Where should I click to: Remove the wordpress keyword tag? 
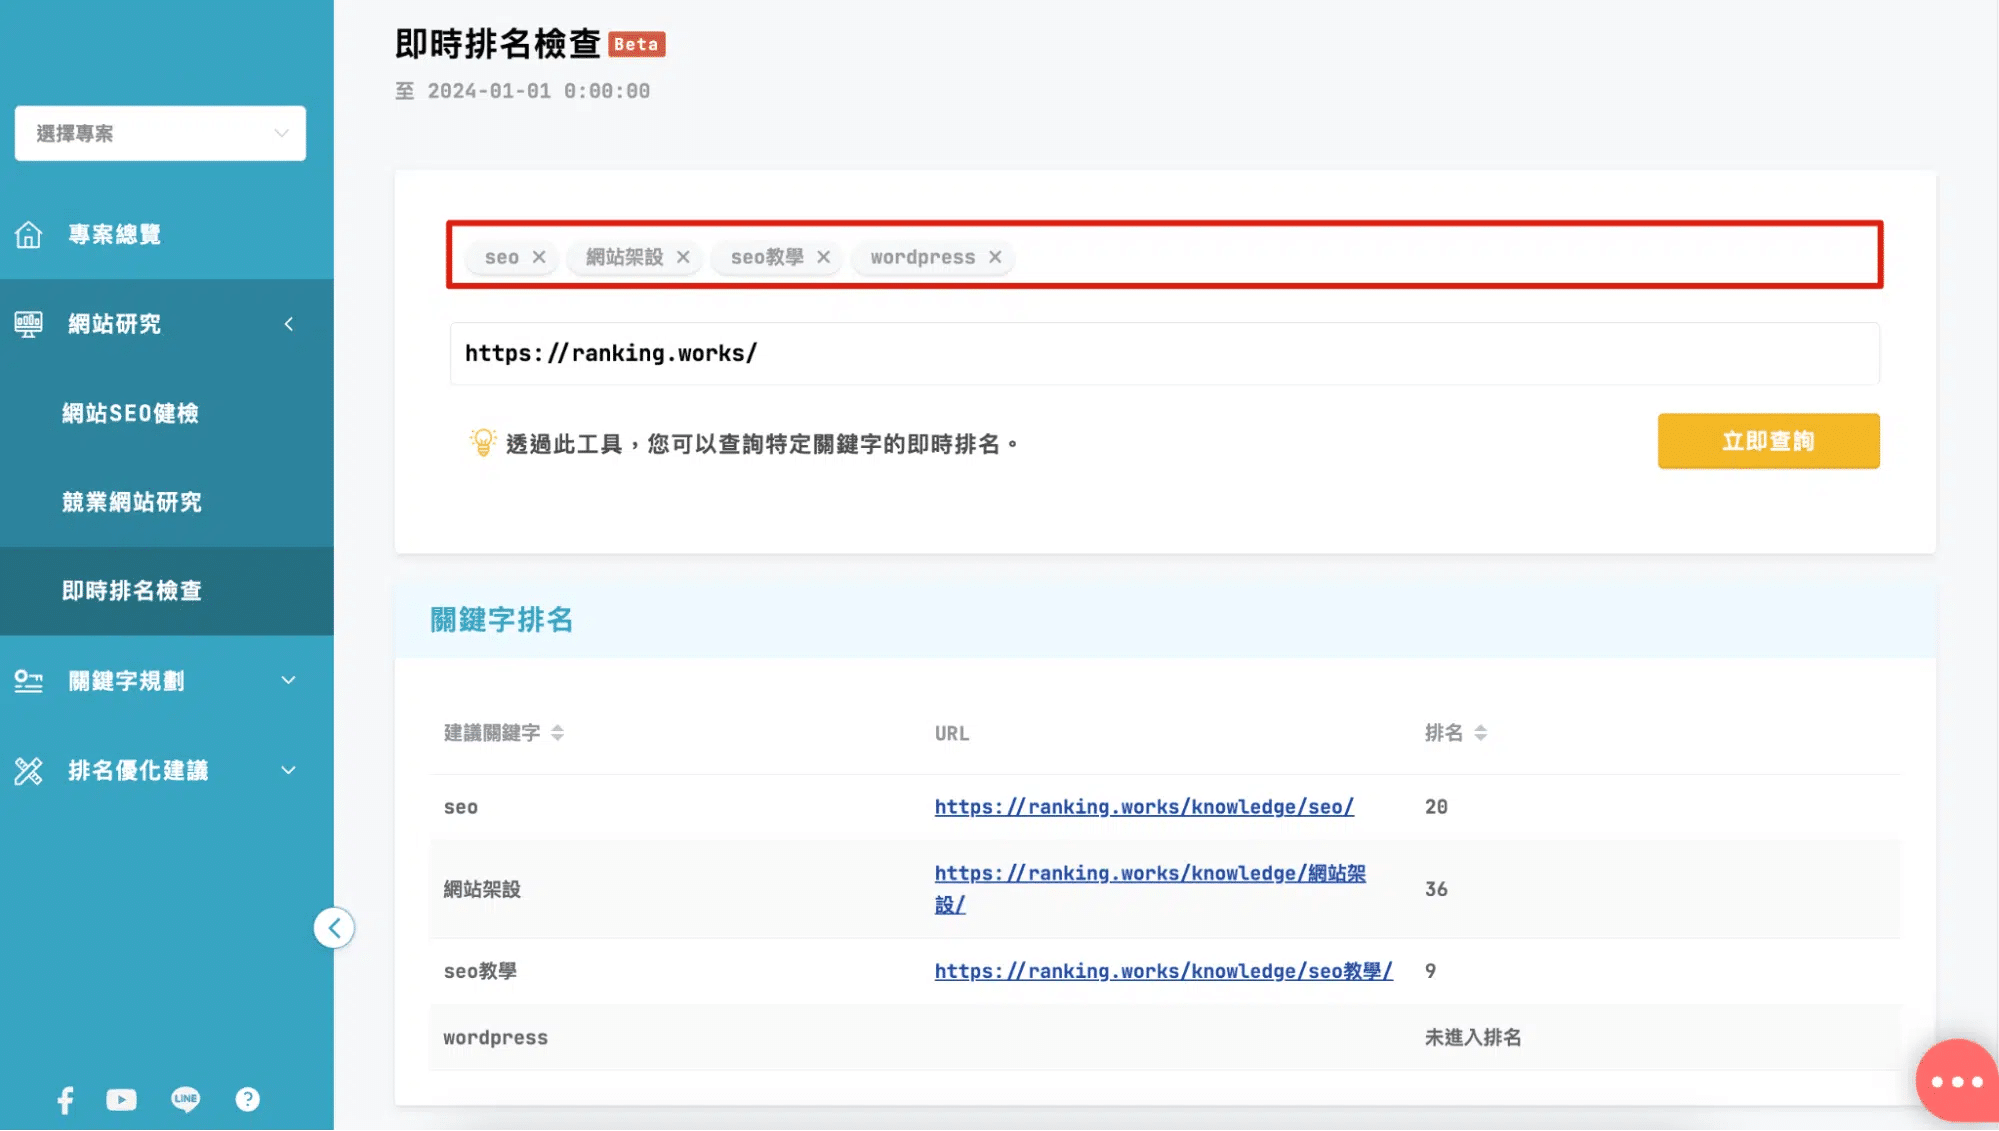[995, 257]
